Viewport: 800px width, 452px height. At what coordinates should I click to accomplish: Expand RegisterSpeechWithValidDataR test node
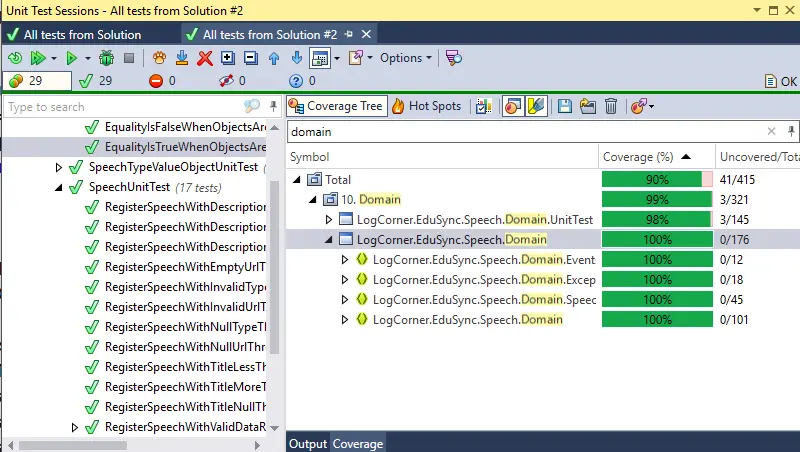74,427
